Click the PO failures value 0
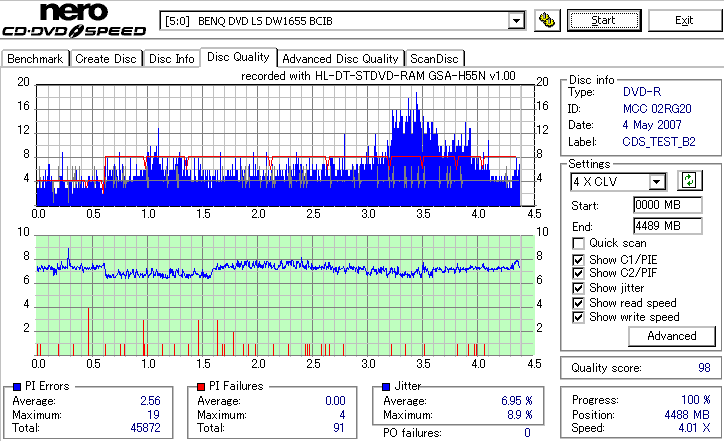724x441 pixels. 527,433
